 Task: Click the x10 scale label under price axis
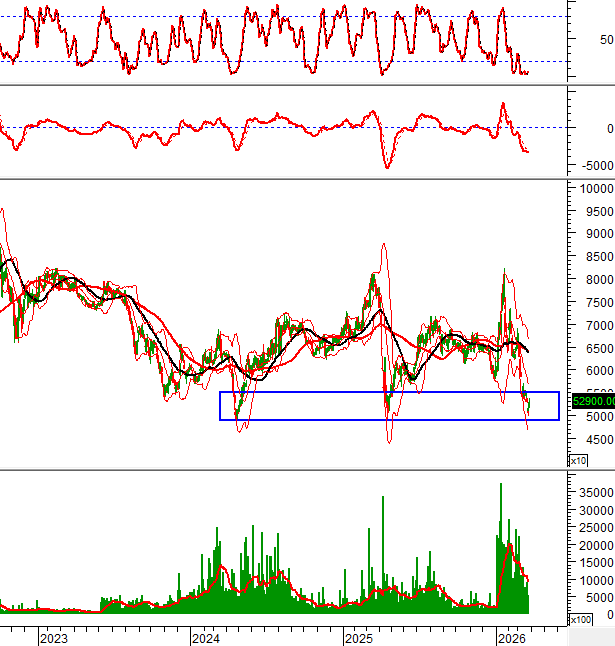coord(578,460)
